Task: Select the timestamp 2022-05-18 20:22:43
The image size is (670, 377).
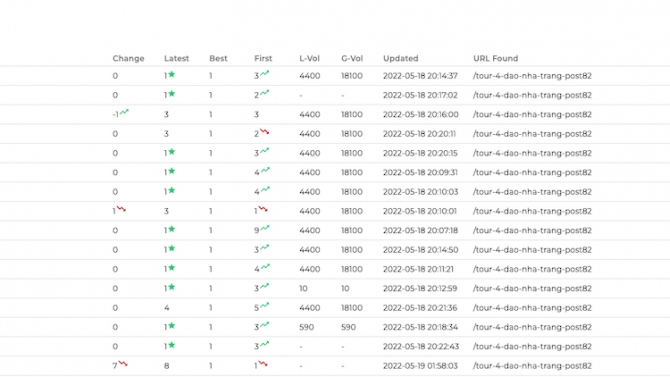Action: pyautogui.click(x=421, y=347)
